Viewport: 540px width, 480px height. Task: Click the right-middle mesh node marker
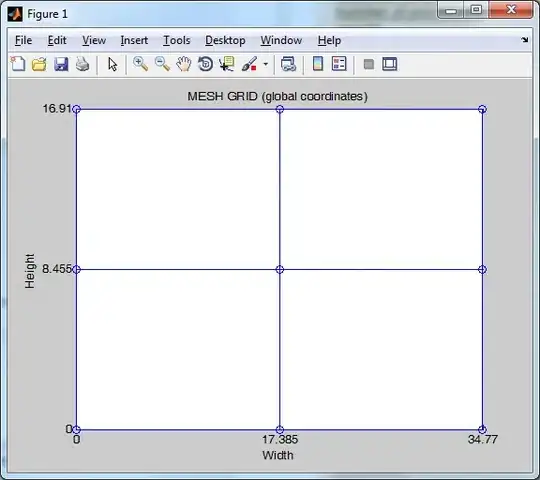click(x=482, y=269)
